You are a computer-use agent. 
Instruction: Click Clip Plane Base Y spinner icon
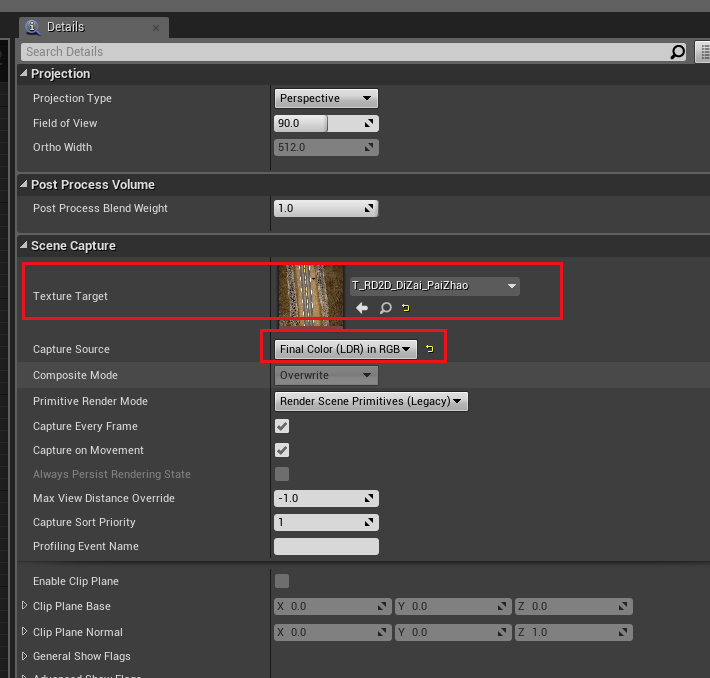[x=502, y=606]
